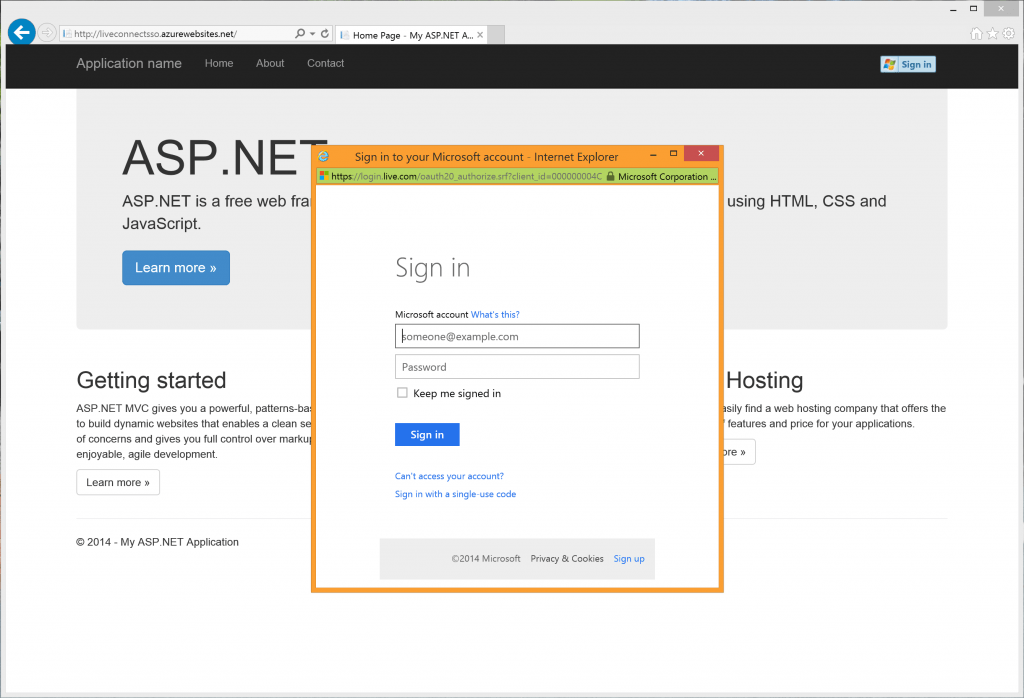Click Sign in with a single-use code
The width and height of the screenshot is (1024, 698).
click(455, 494)
